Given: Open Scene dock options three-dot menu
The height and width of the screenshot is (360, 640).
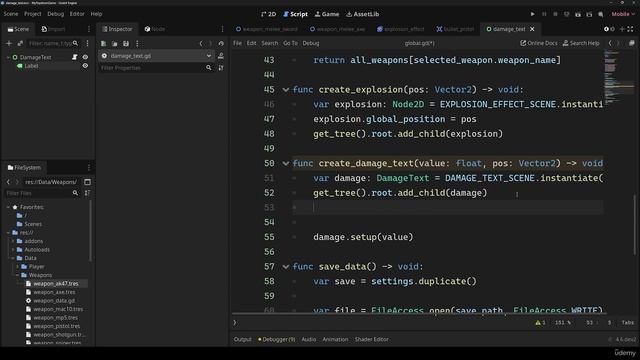Looking at the screenshot, I should pos(87,43).
